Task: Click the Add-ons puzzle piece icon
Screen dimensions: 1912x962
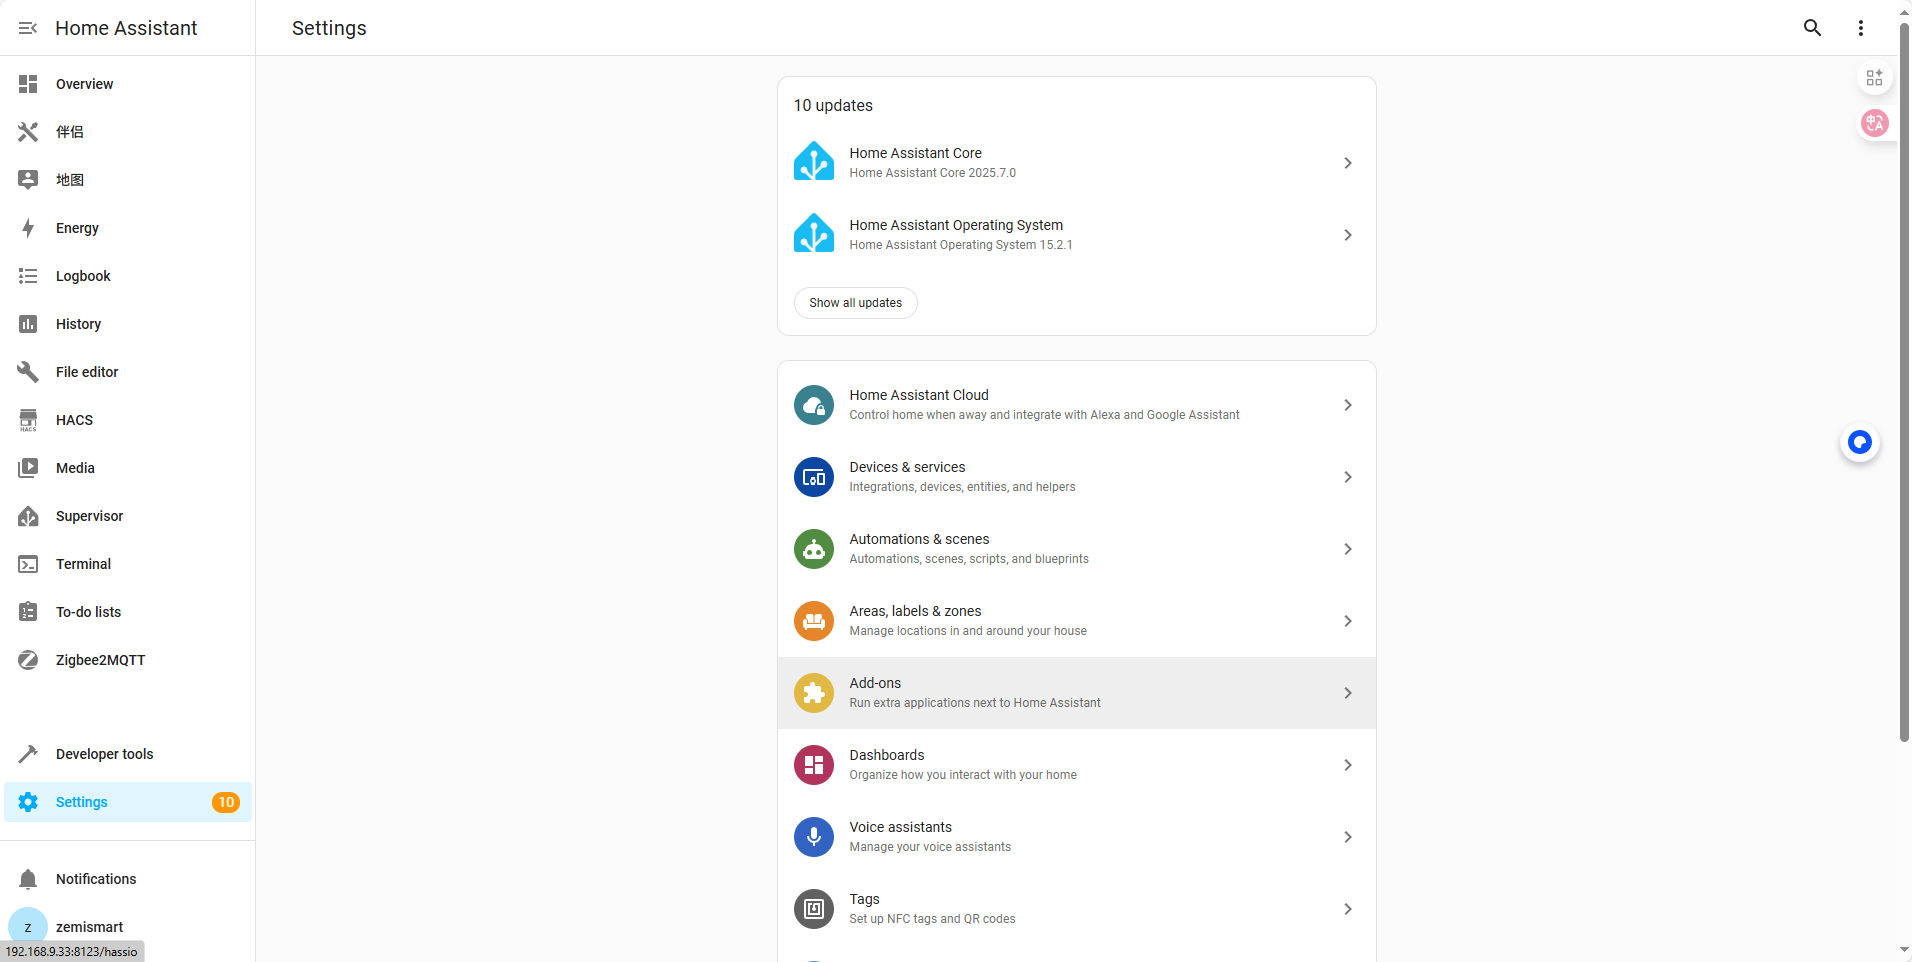Action: click(814, 693)
